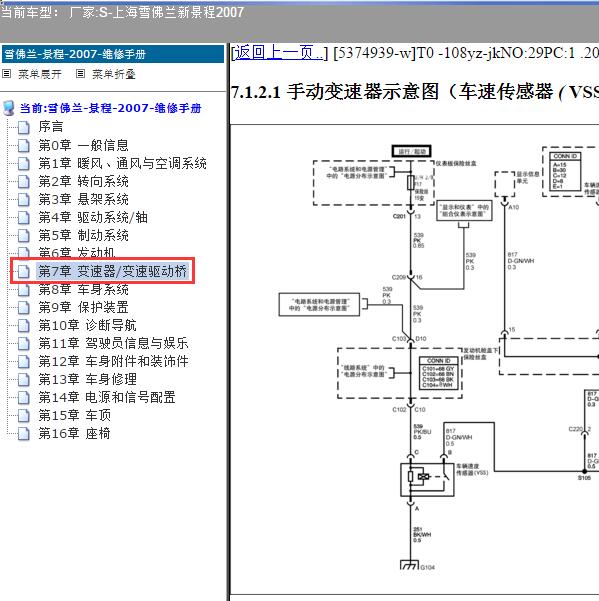Viewport: 599px width, 601px height.
Task: Click the page icon for 第7章 变速器/变速驱动桥
Action: coord(24,271)
